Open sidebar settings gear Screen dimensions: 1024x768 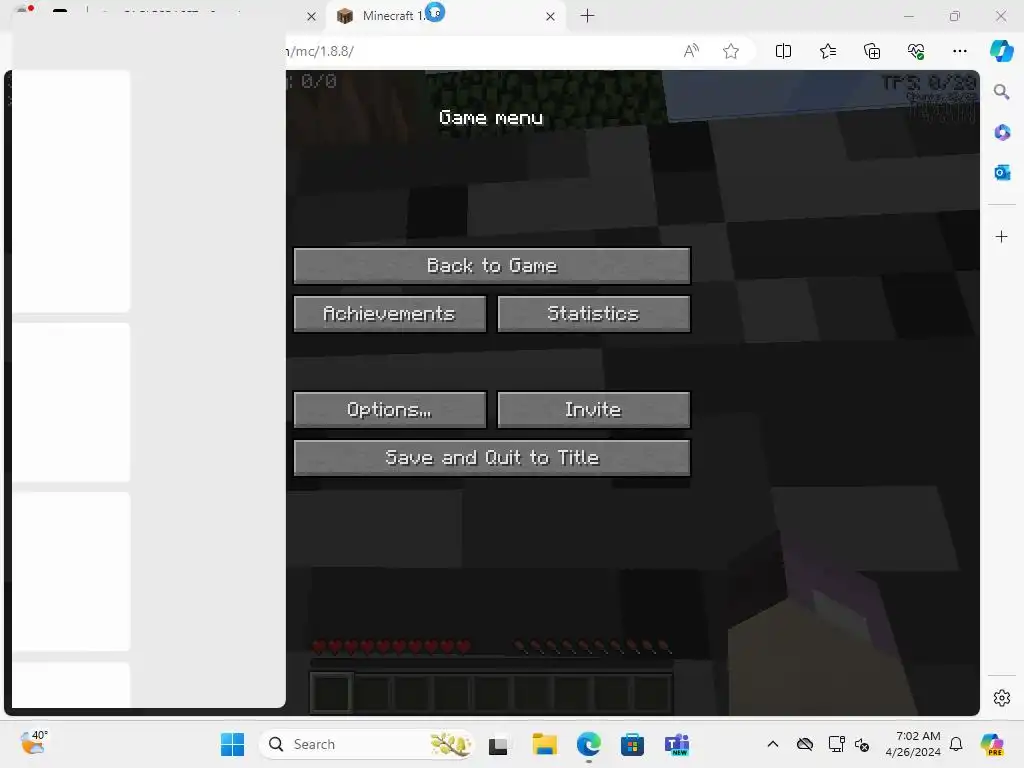1001,697
